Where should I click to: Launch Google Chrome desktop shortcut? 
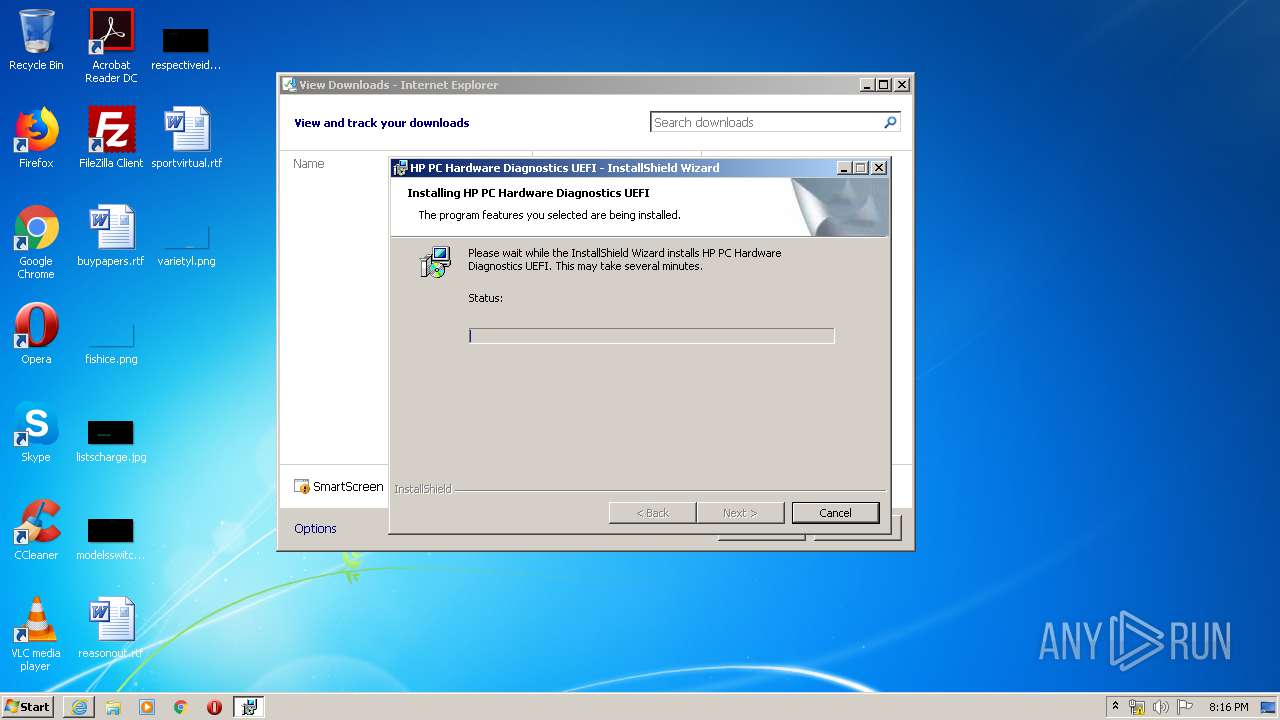pyautogui.click(x=36, y=242)
